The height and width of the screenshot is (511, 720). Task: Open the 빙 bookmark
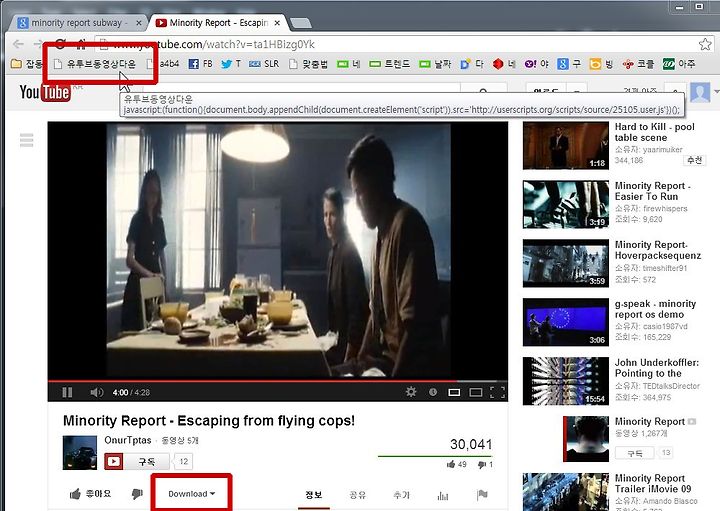pyautogui.click(x=602, y=64)
